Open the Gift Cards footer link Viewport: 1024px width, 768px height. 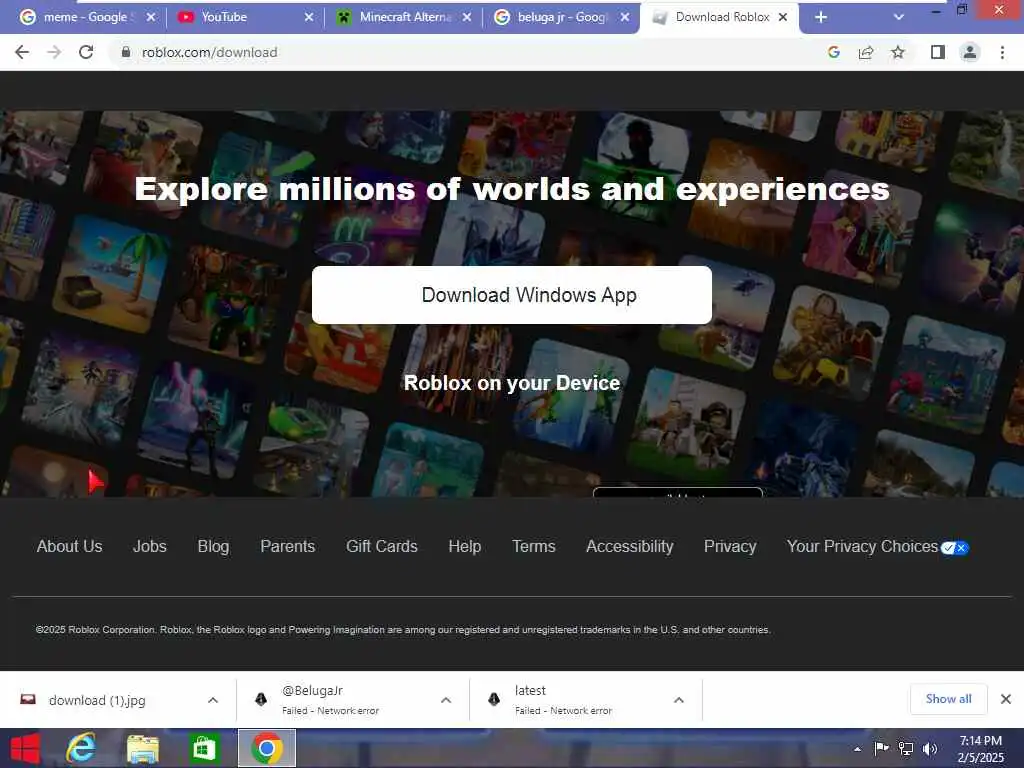coord(381,546)
